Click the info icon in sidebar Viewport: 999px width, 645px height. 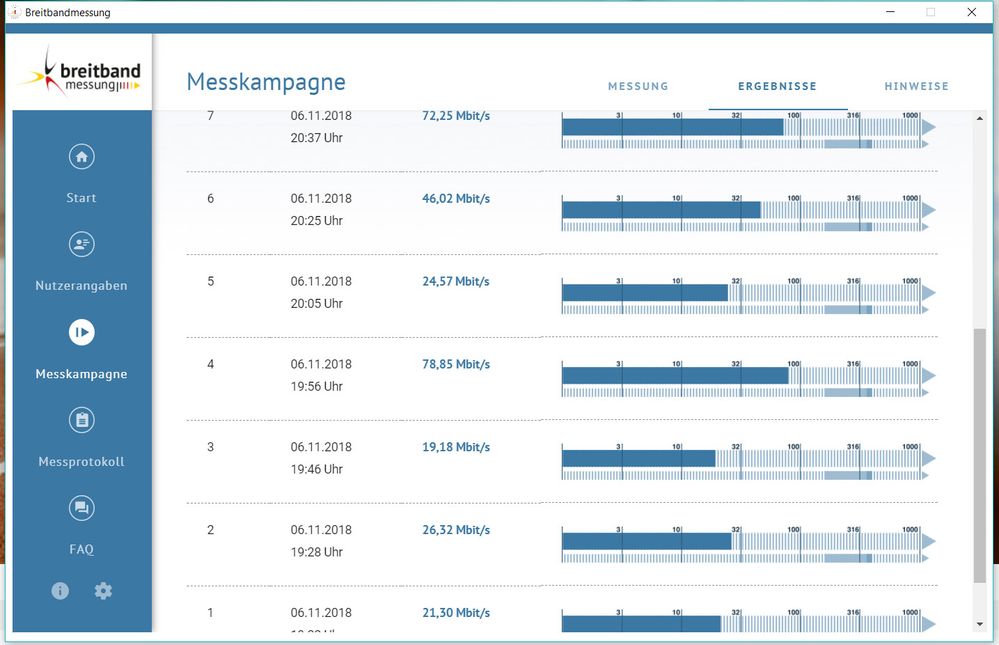click(60, 591)
